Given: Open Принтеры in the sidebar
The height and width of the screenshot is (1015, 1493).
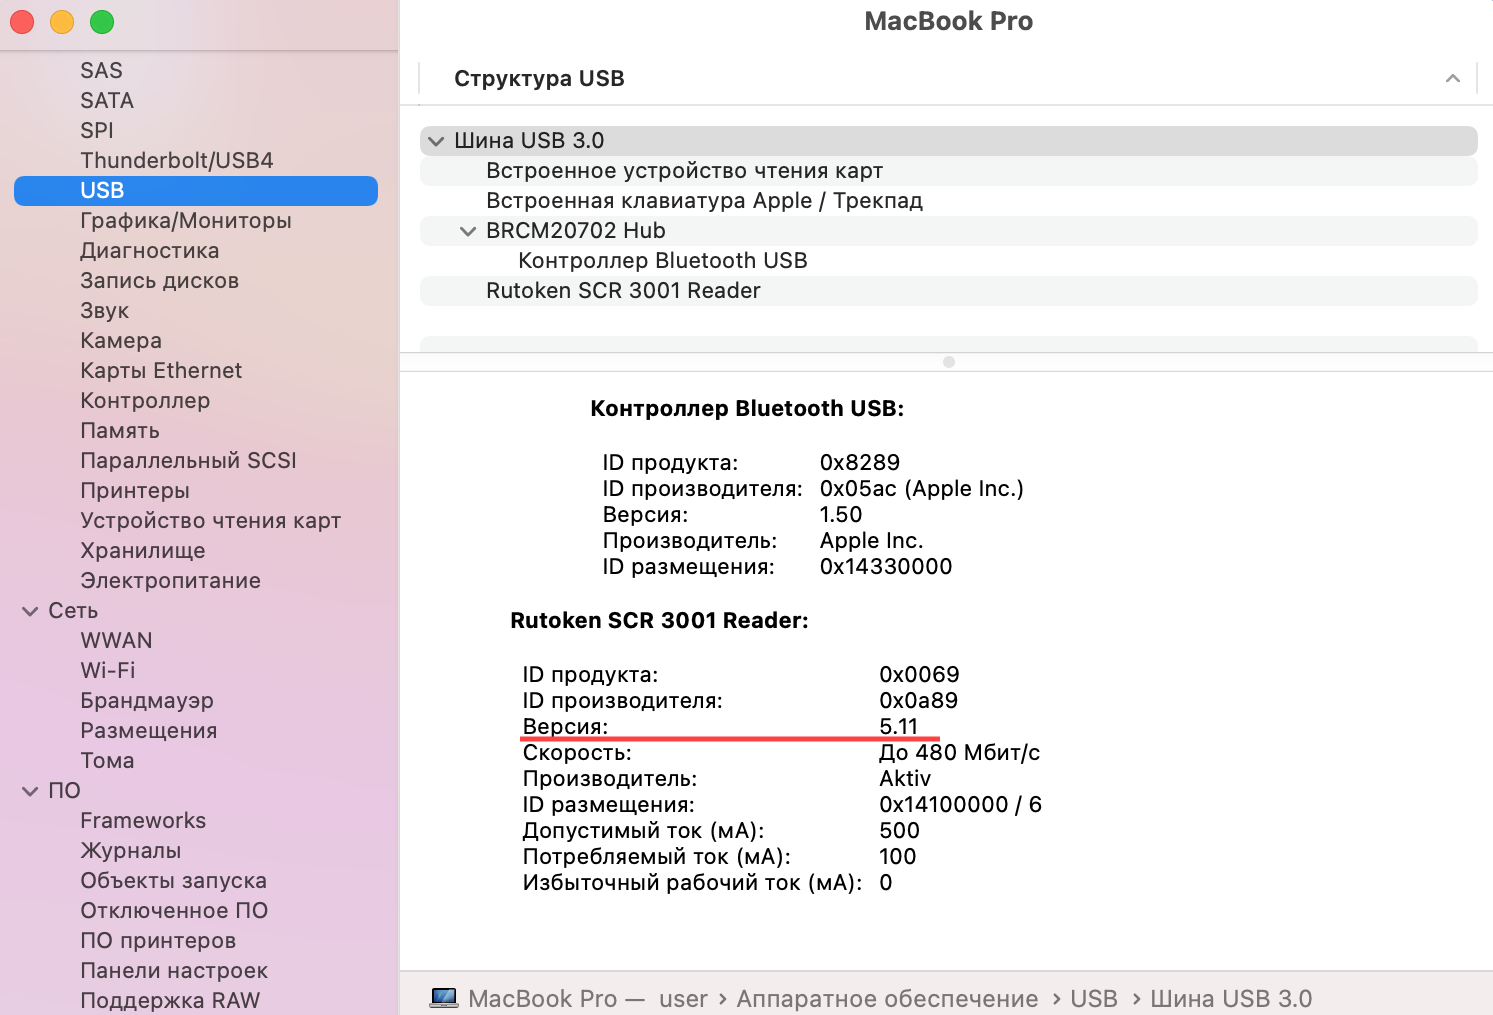Looking at the screenshot, I should coord(135,490).
